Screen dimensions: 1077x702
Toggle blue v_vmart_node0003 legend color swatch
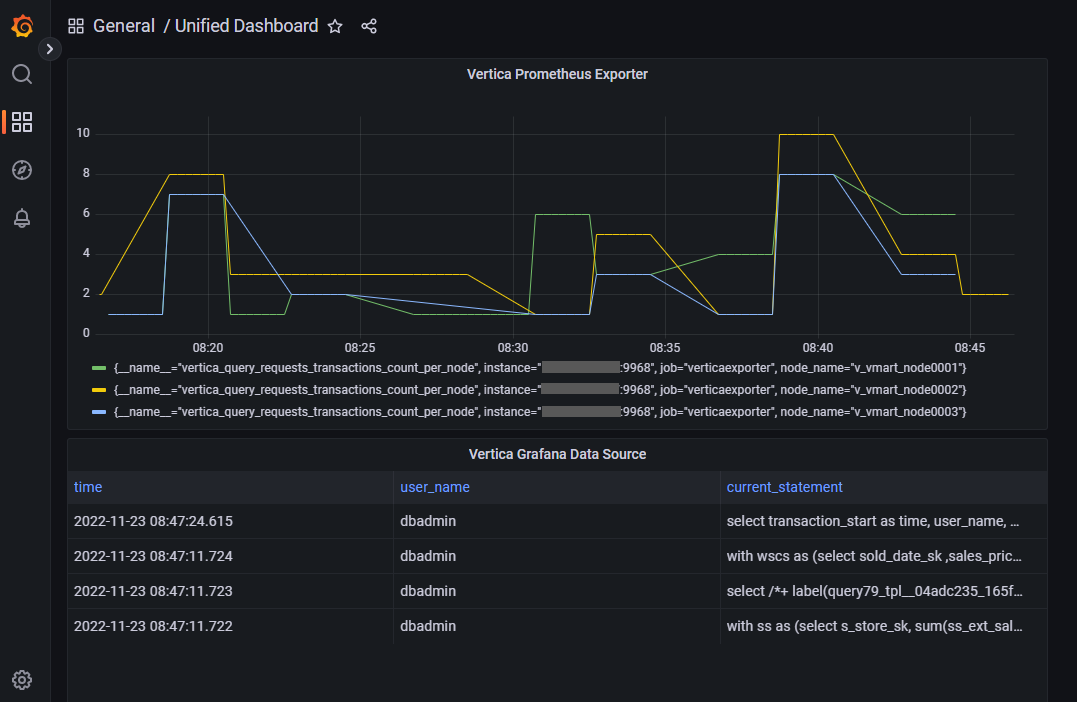pos(99,412)
